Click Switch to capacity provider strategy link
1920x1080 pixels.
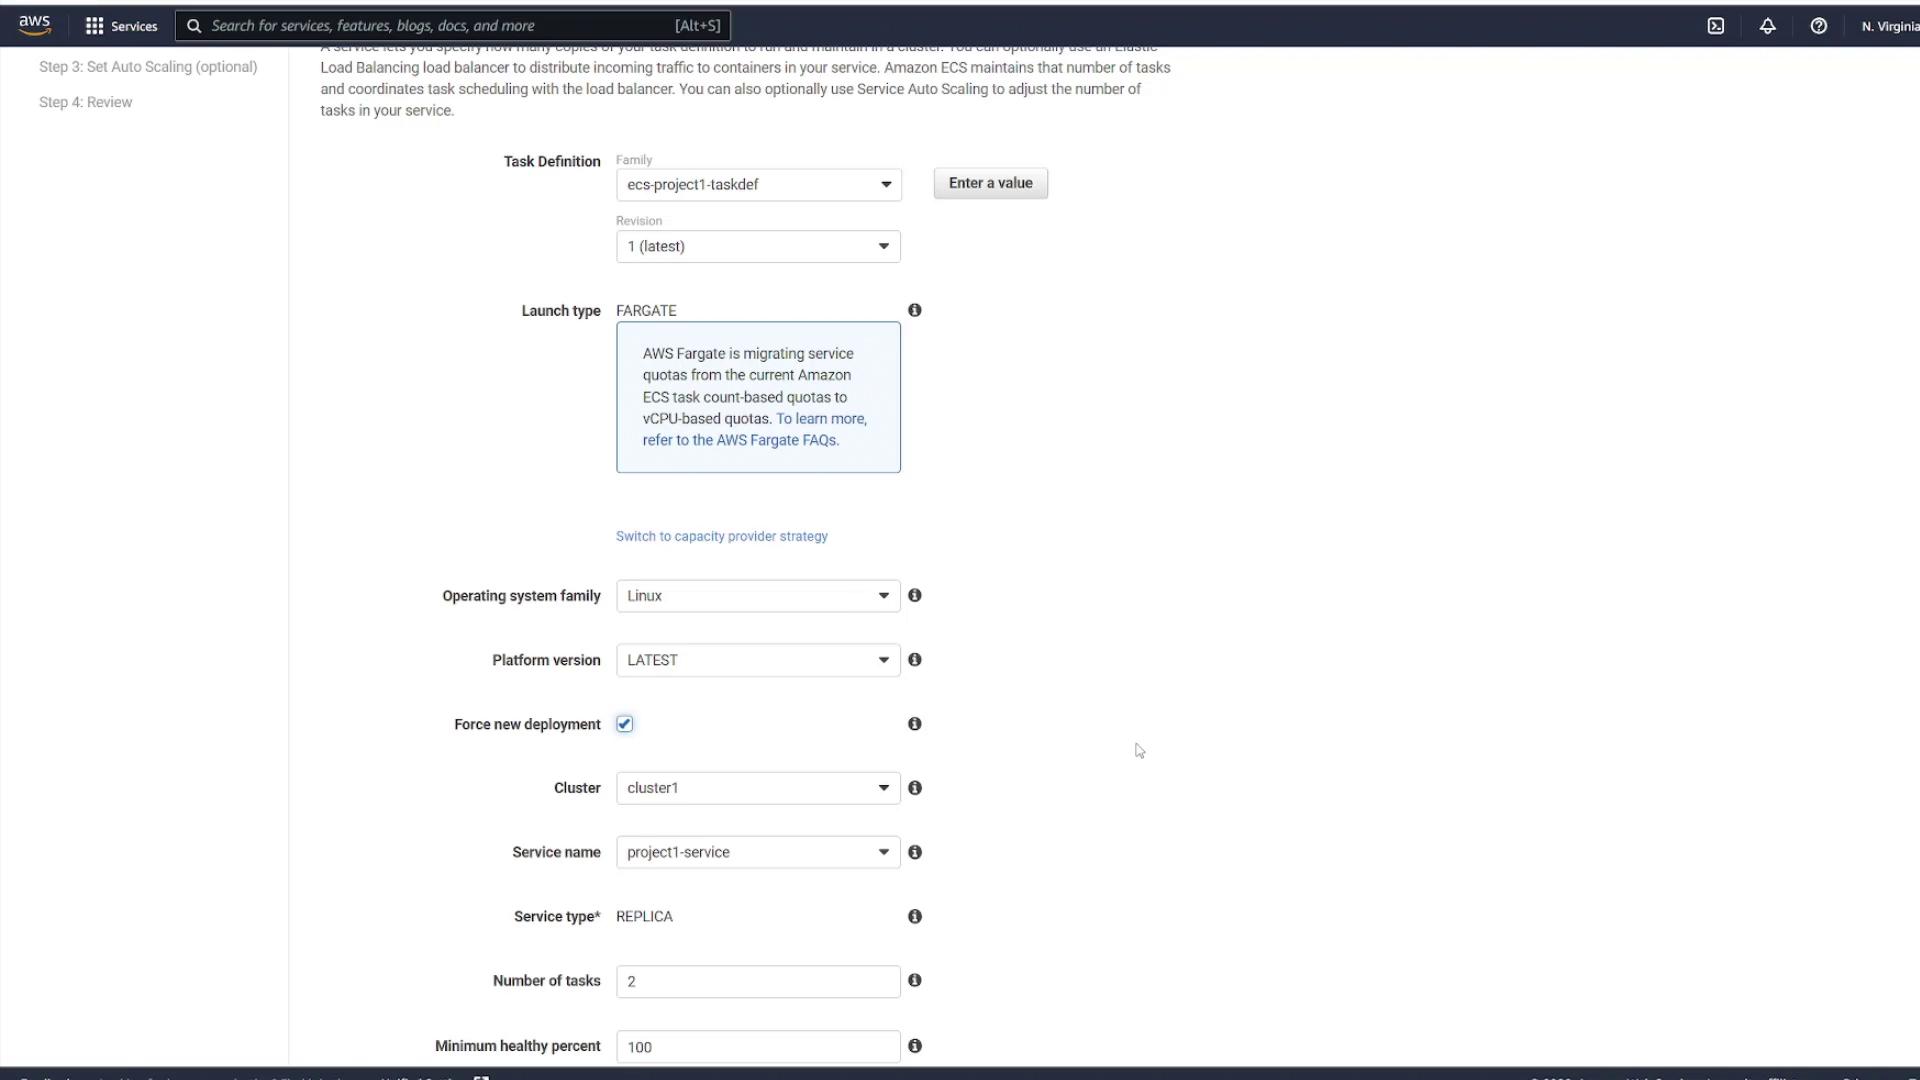click(721, 537)
